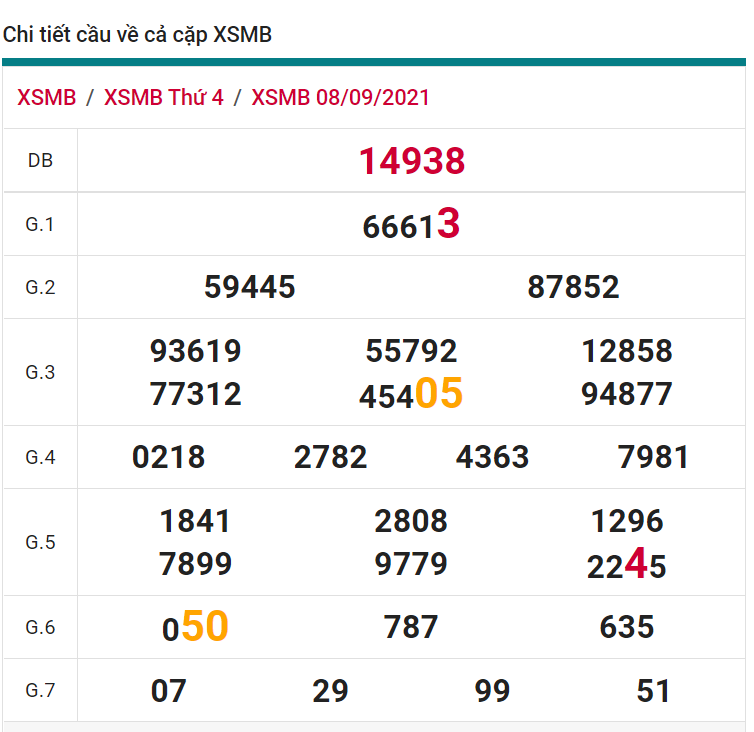Image resolution: width=754 pixels, height=732 pixels.
Task: Select the G.2 number 87852
Action: pyautogui.click(x=573, y=288)
